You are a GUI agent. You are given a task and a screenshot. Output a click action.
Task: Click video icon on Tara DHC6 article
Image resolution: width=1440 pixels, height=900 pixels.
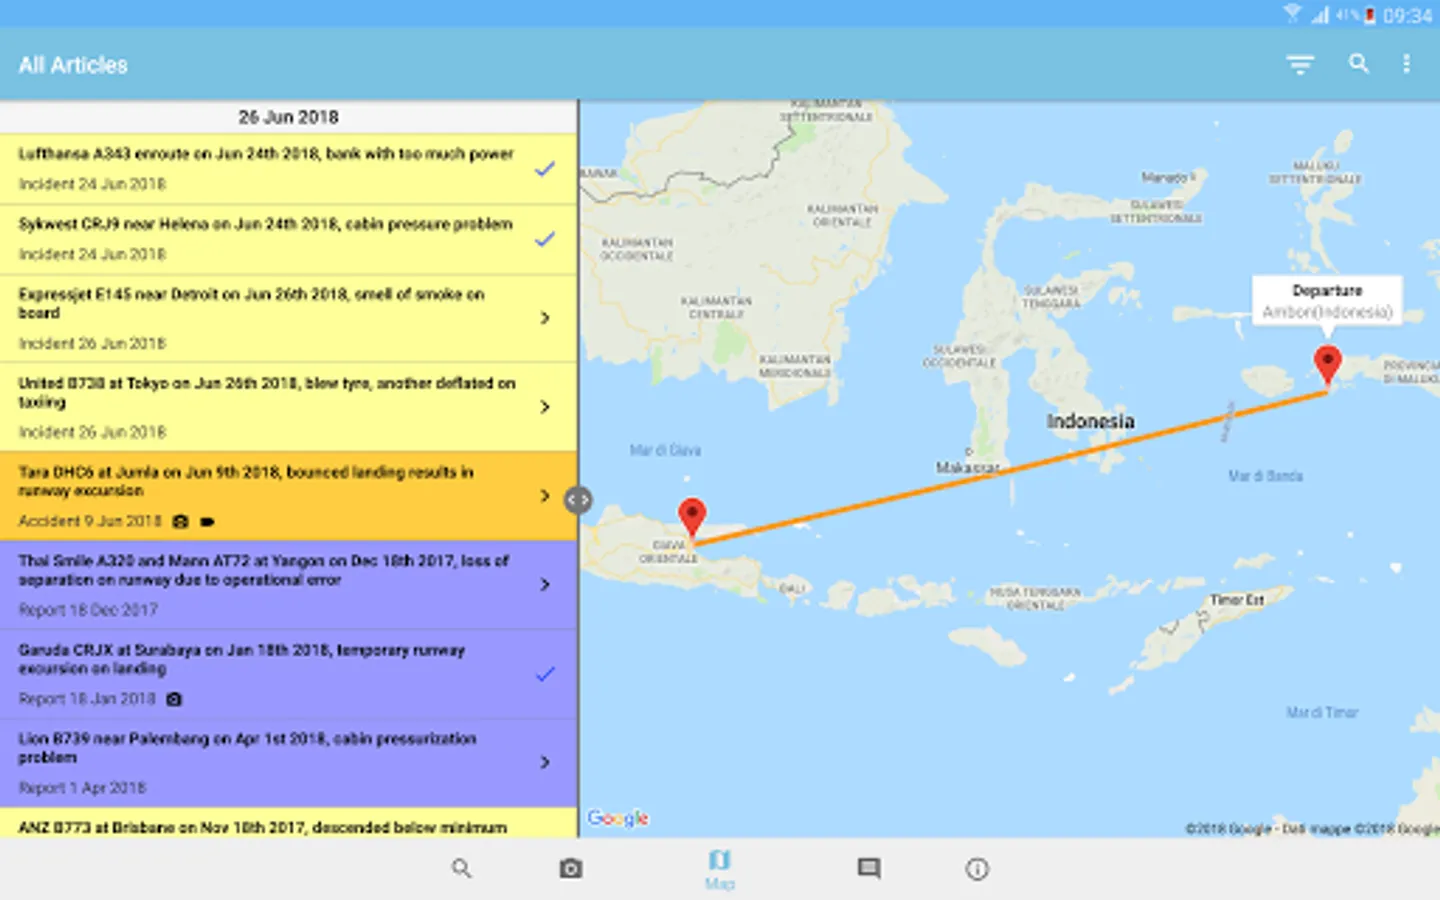[x=207, y=521]
